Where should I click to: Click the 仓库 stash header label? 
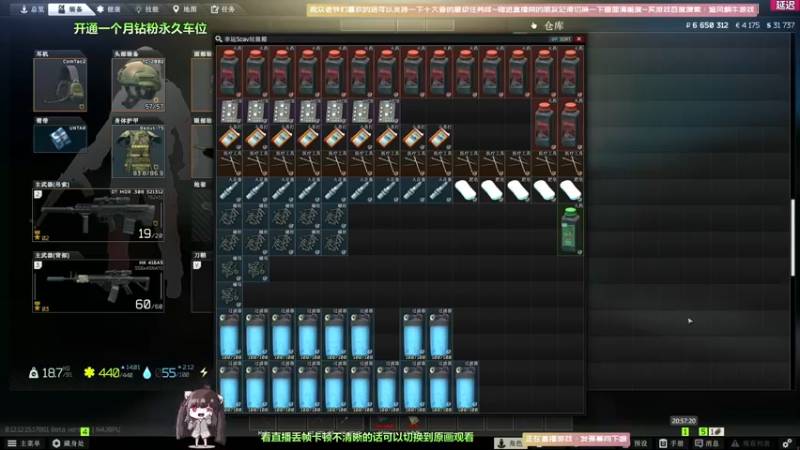(x=554, y=26)
